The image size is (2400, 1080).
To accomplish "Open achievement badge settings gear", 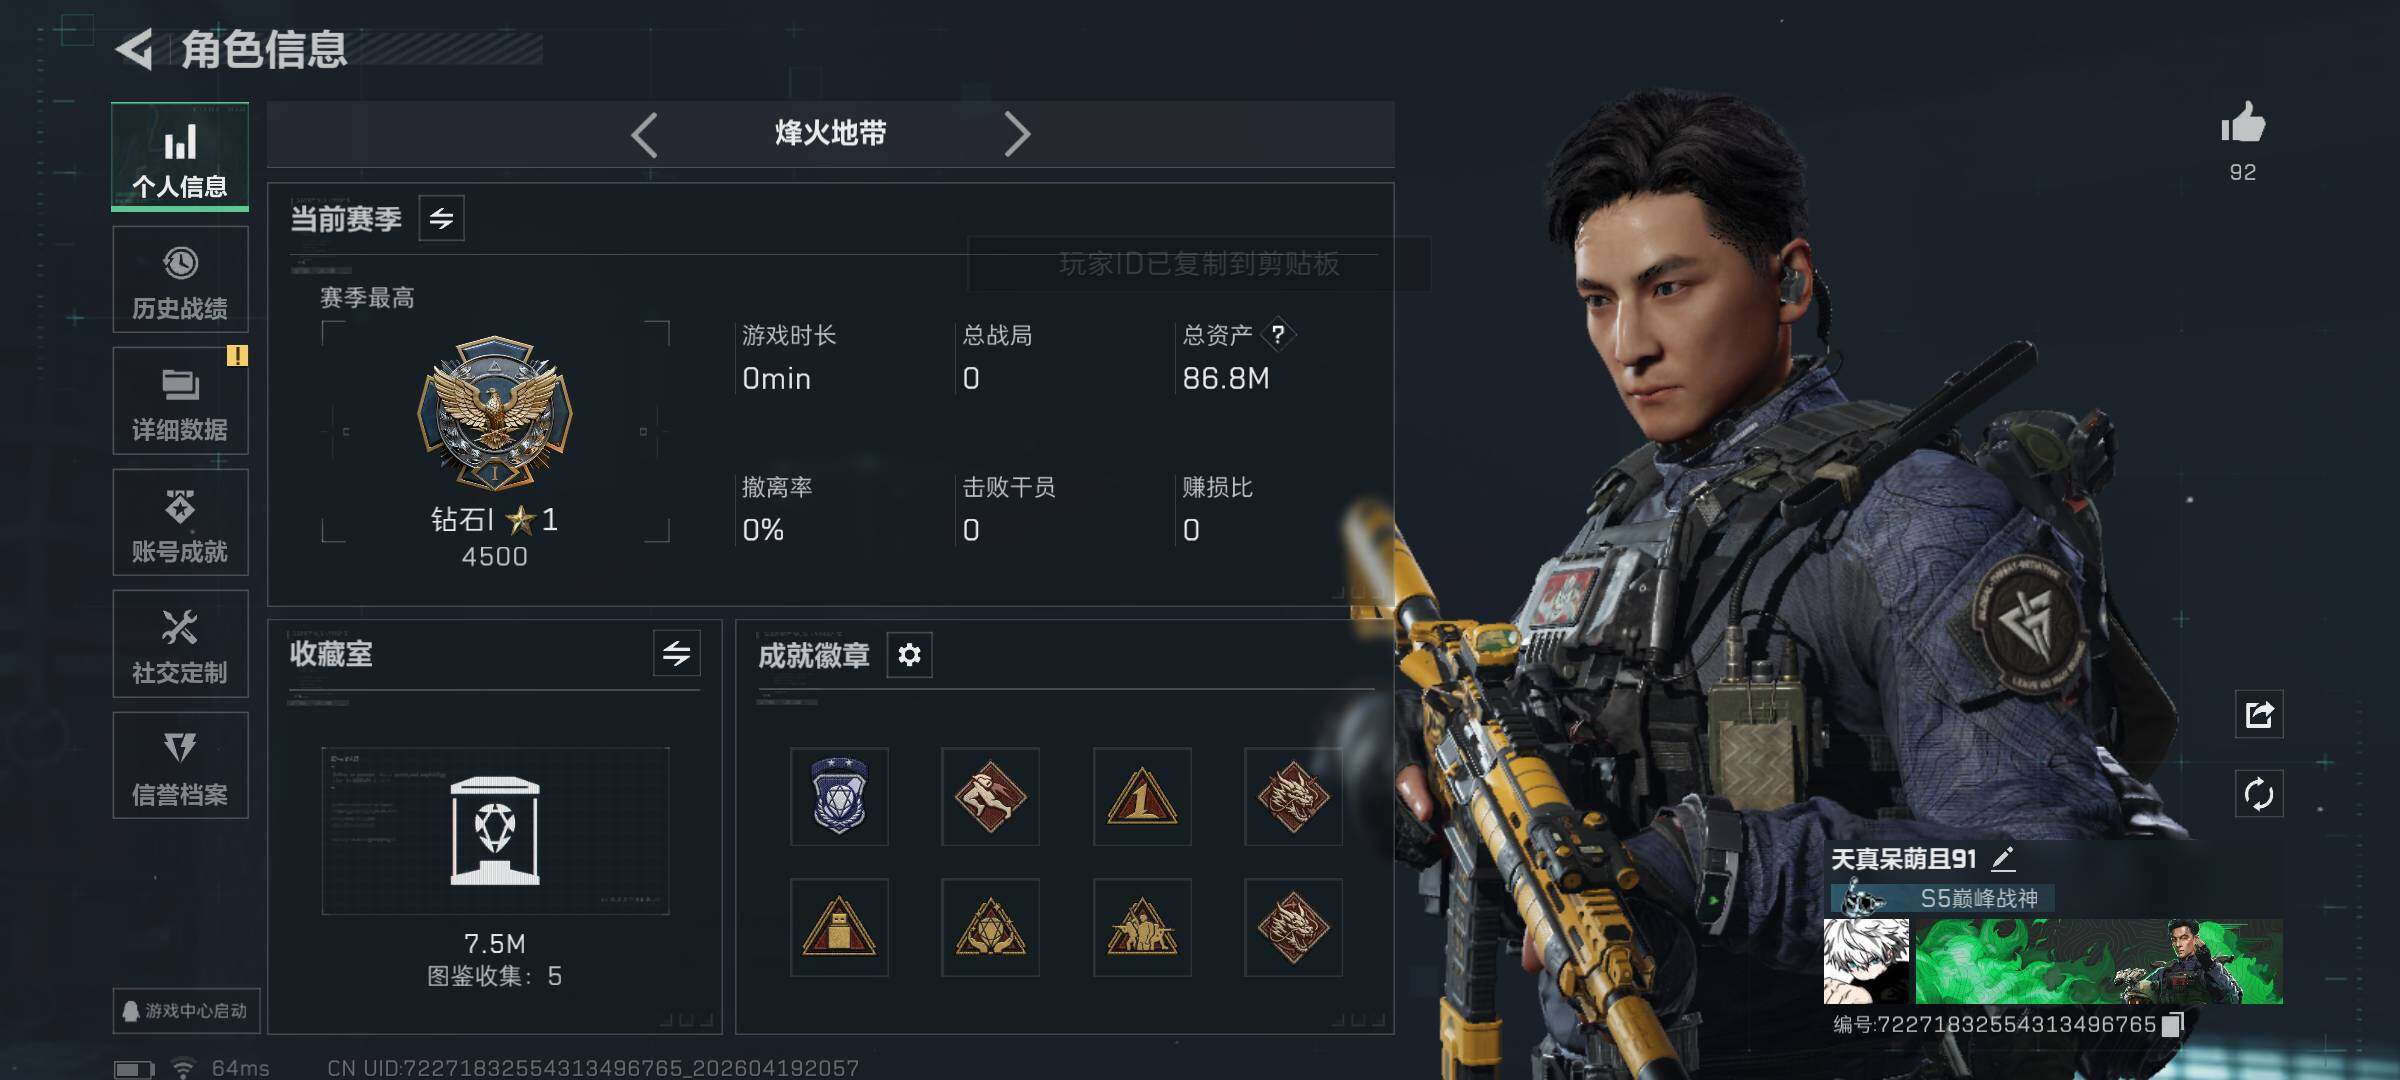I will [x=909, y=655].
